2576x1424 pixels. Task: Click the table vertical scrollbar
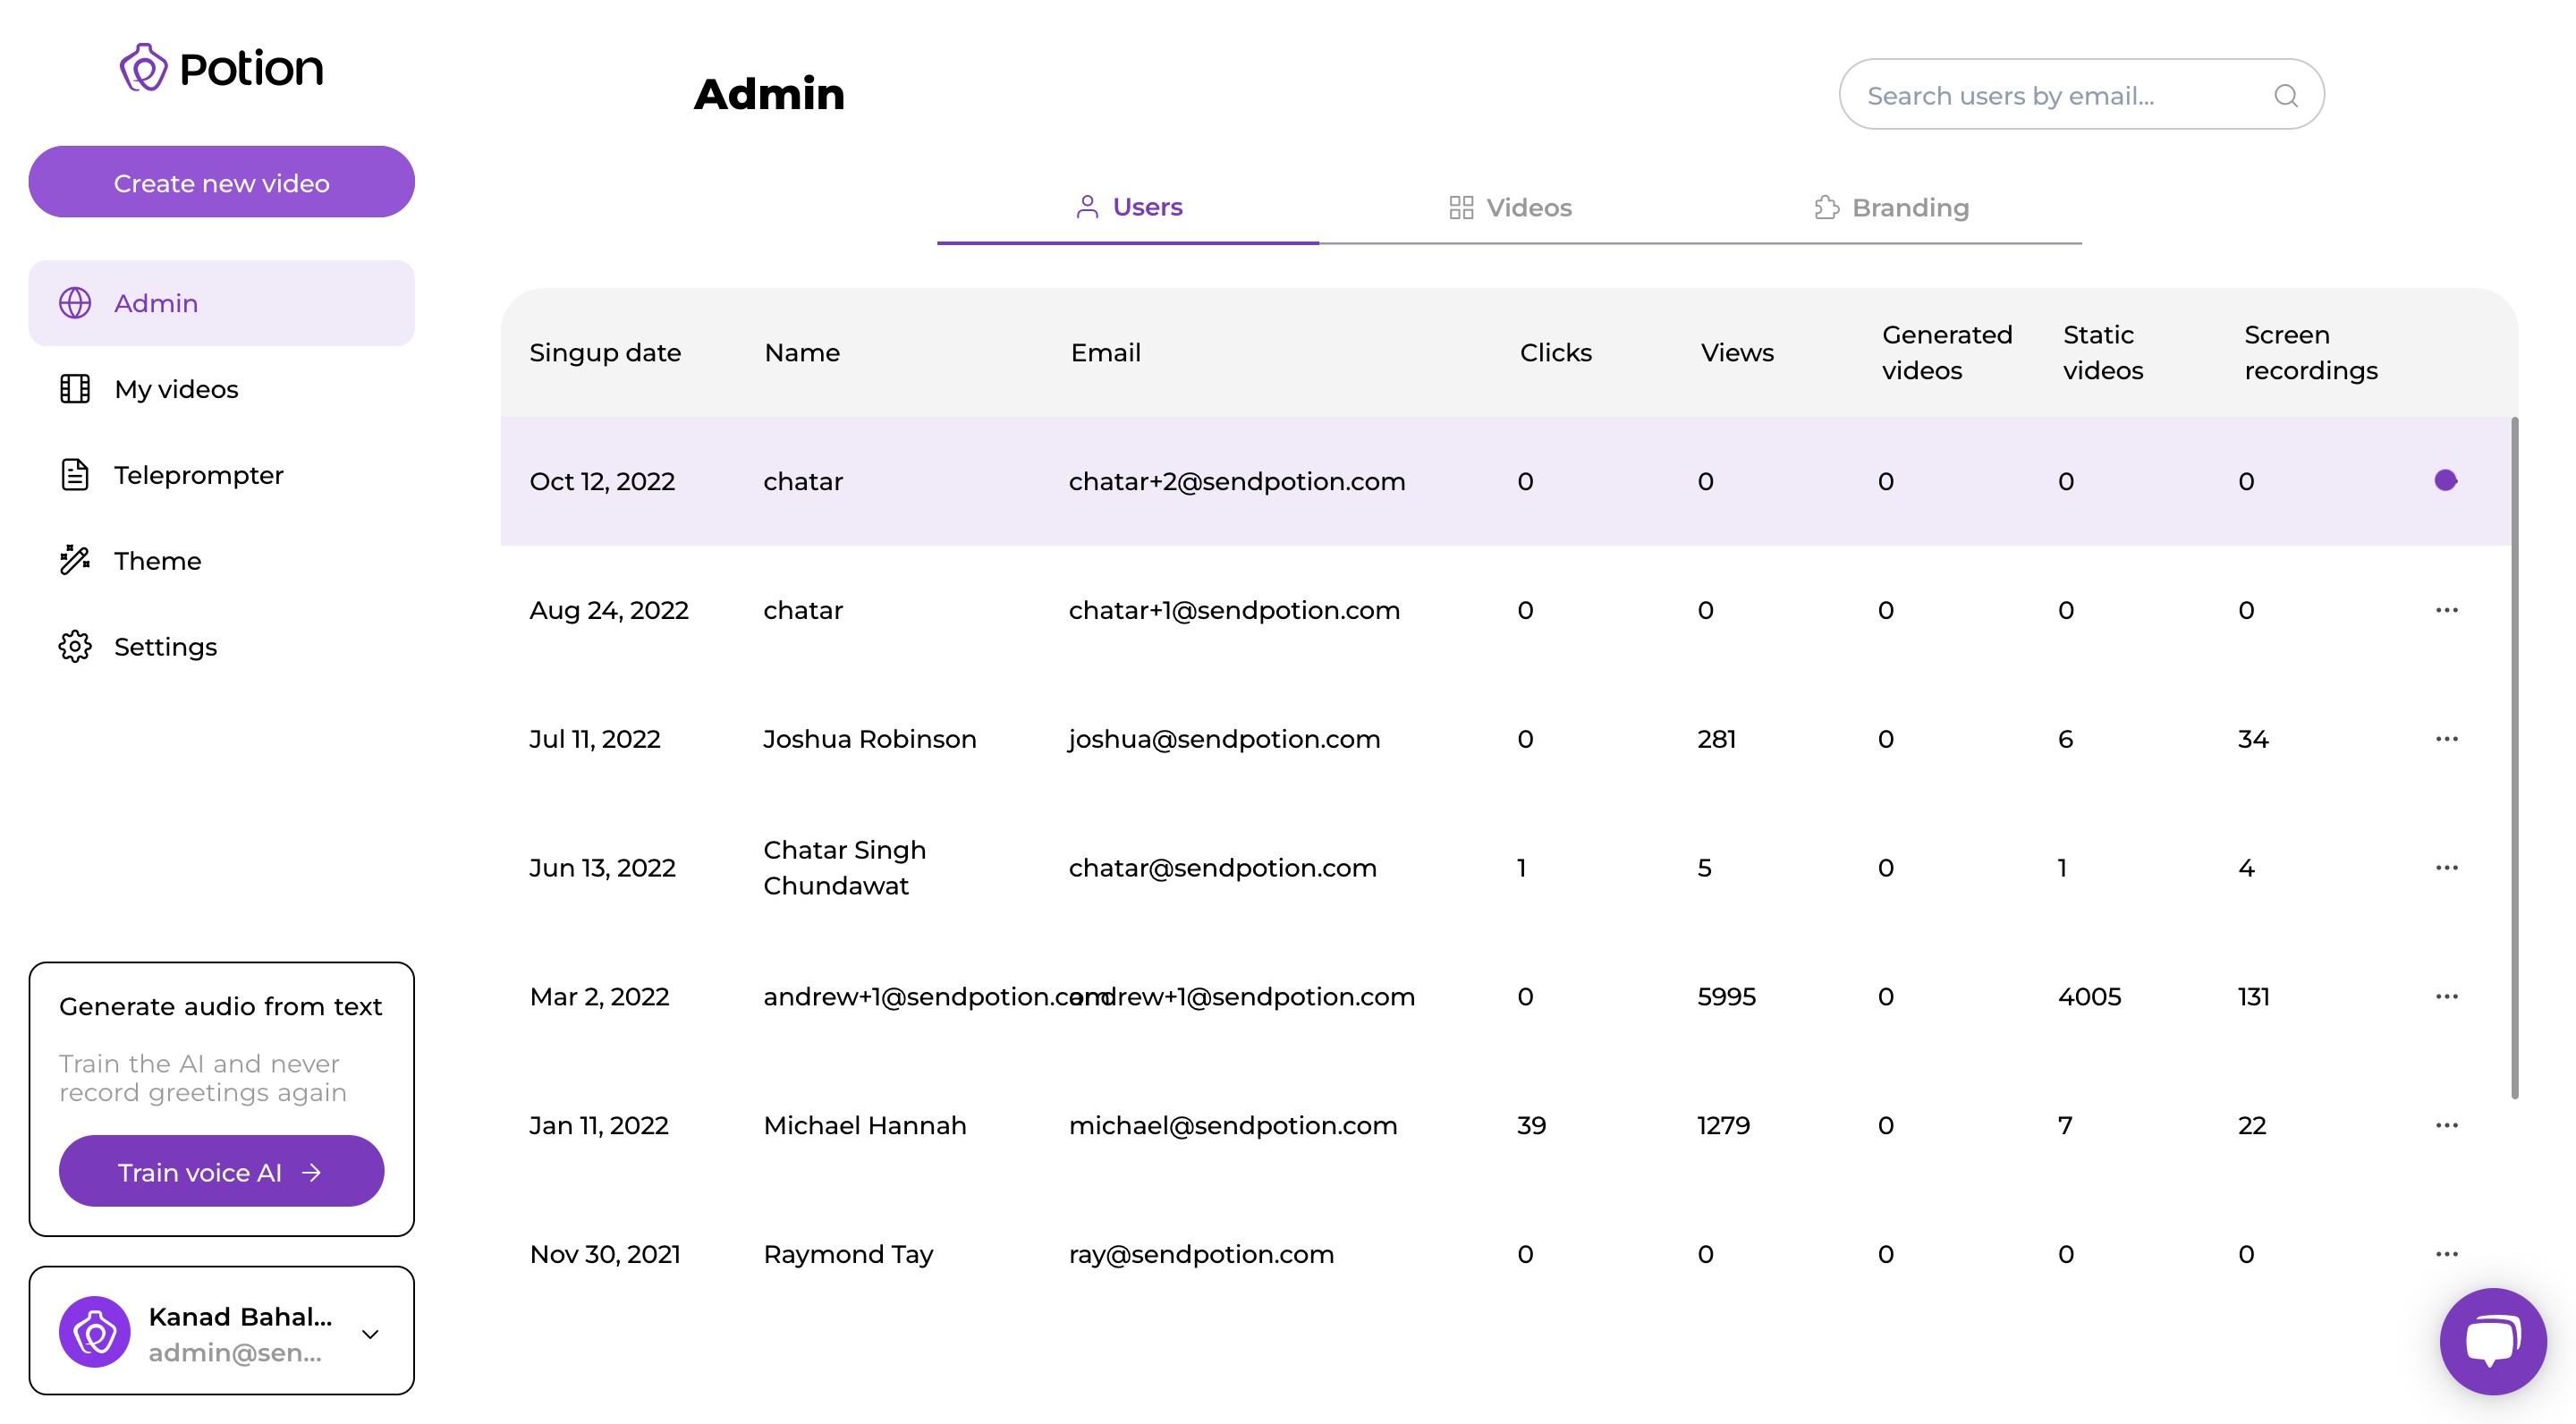(x=2514, y=757)
